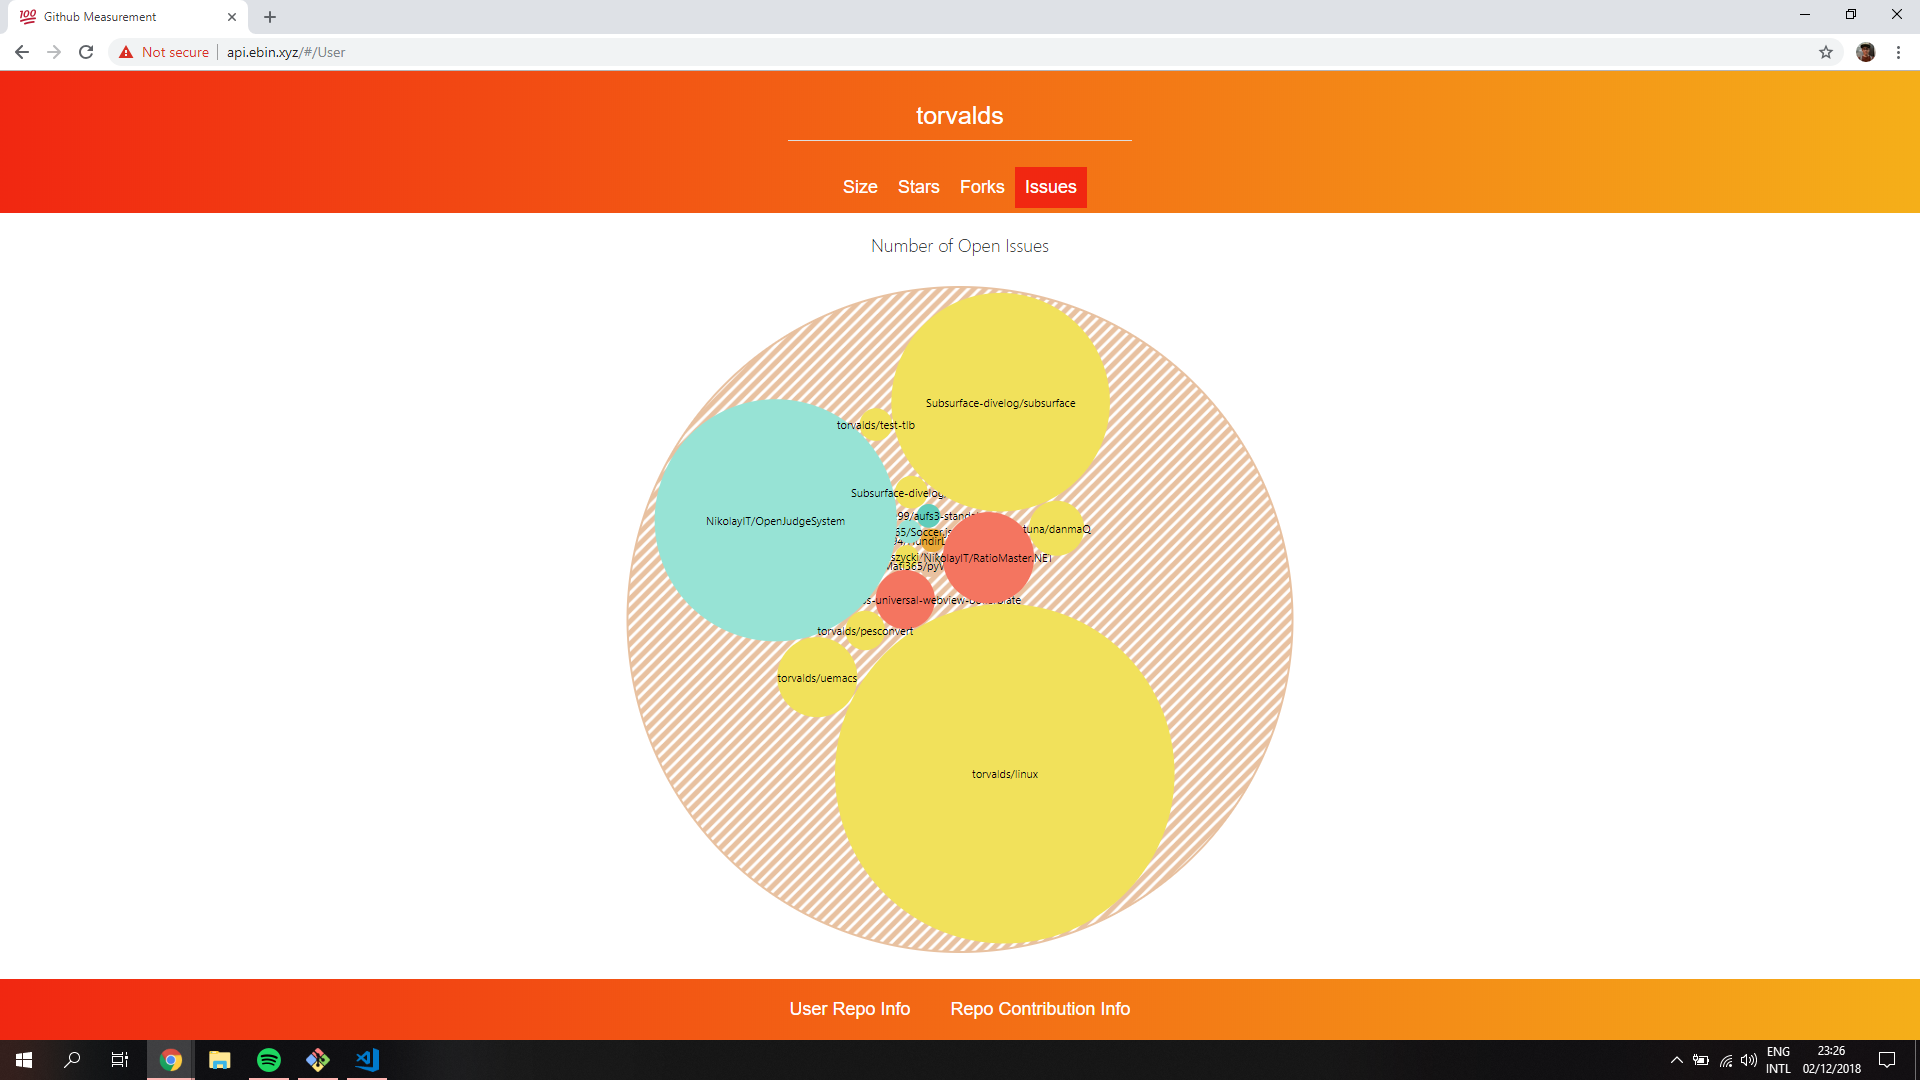Open Spotify from the taskbar
This screenshot has width=1920, height=1080.
(x=269, y=1060)
